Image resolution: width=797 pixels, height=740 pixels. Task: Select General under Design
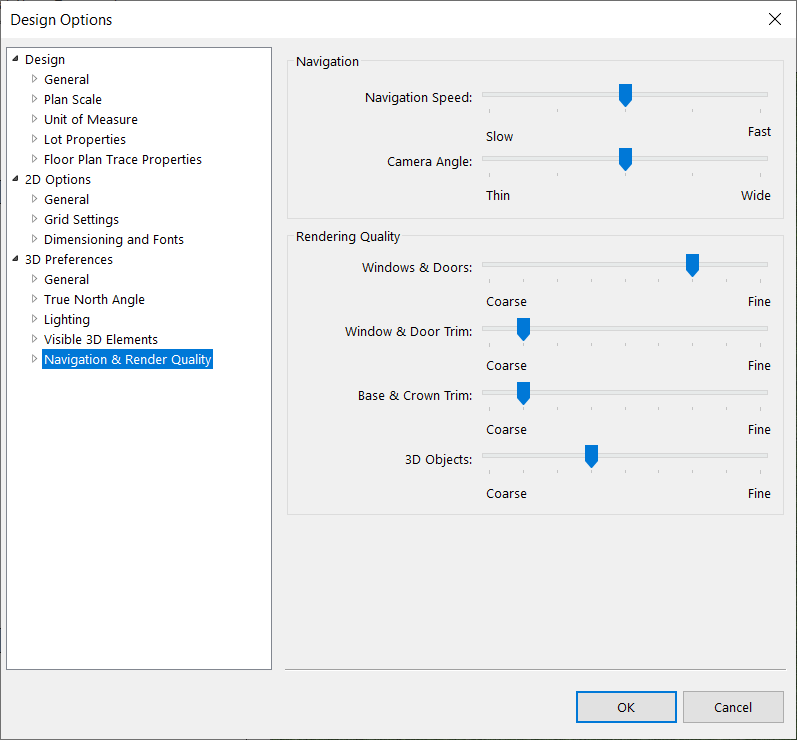pos(67,79)
